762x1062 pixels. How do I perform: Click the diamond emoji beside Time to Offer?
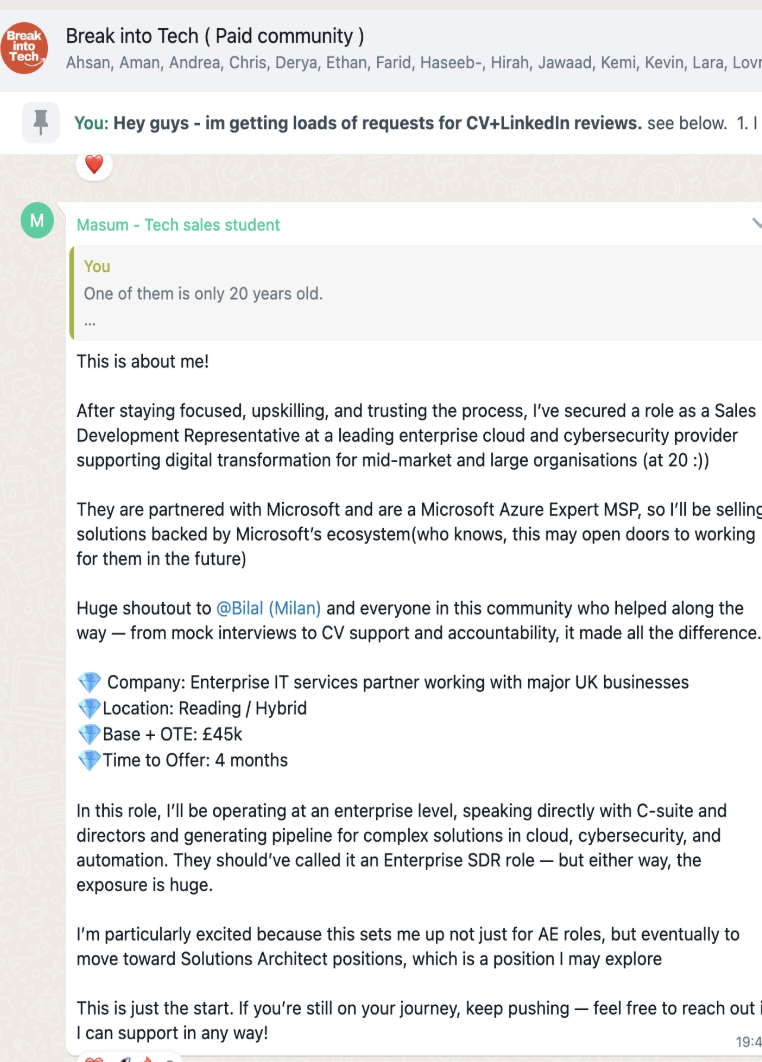tap(89, 760)
